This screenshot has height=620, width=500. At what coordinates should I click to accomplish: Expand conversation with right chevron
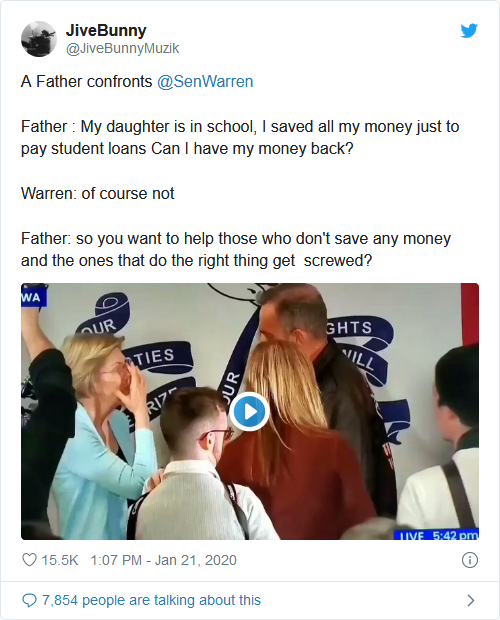point(470,600)
